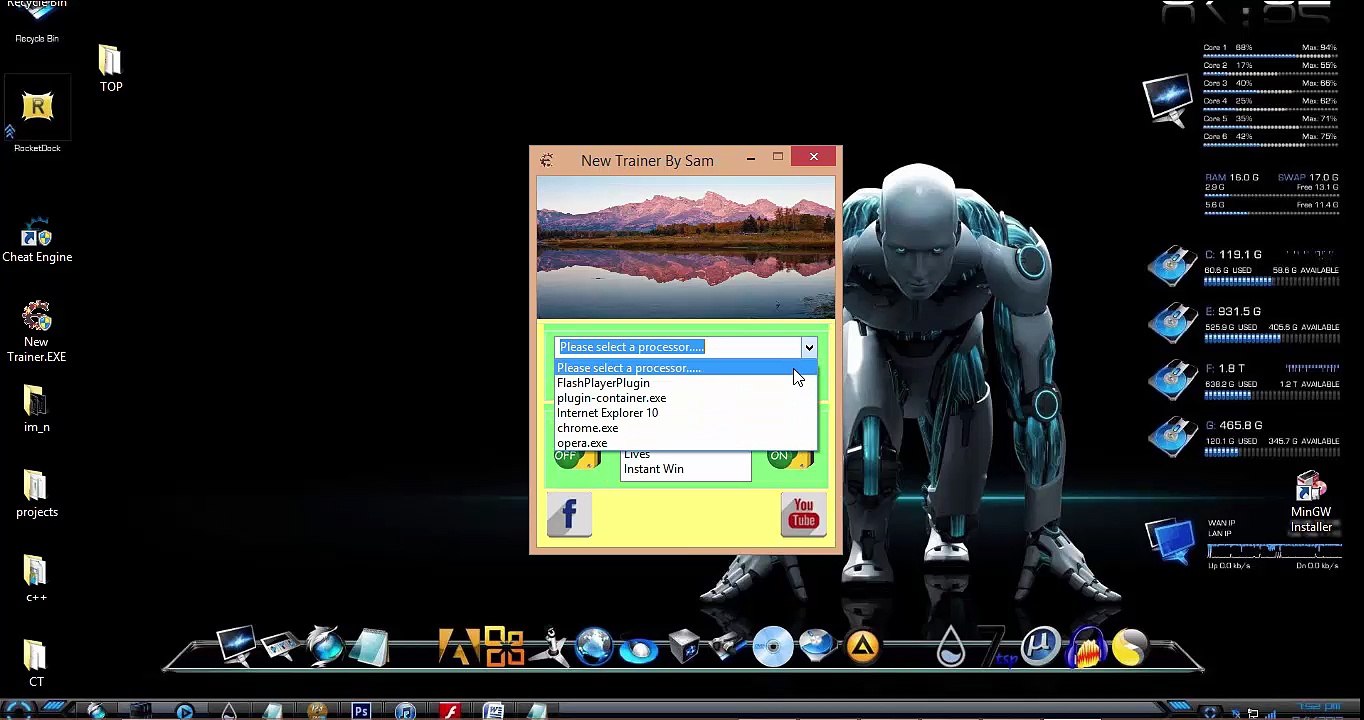Click the joystick icon in the dock

coord(550,647)
